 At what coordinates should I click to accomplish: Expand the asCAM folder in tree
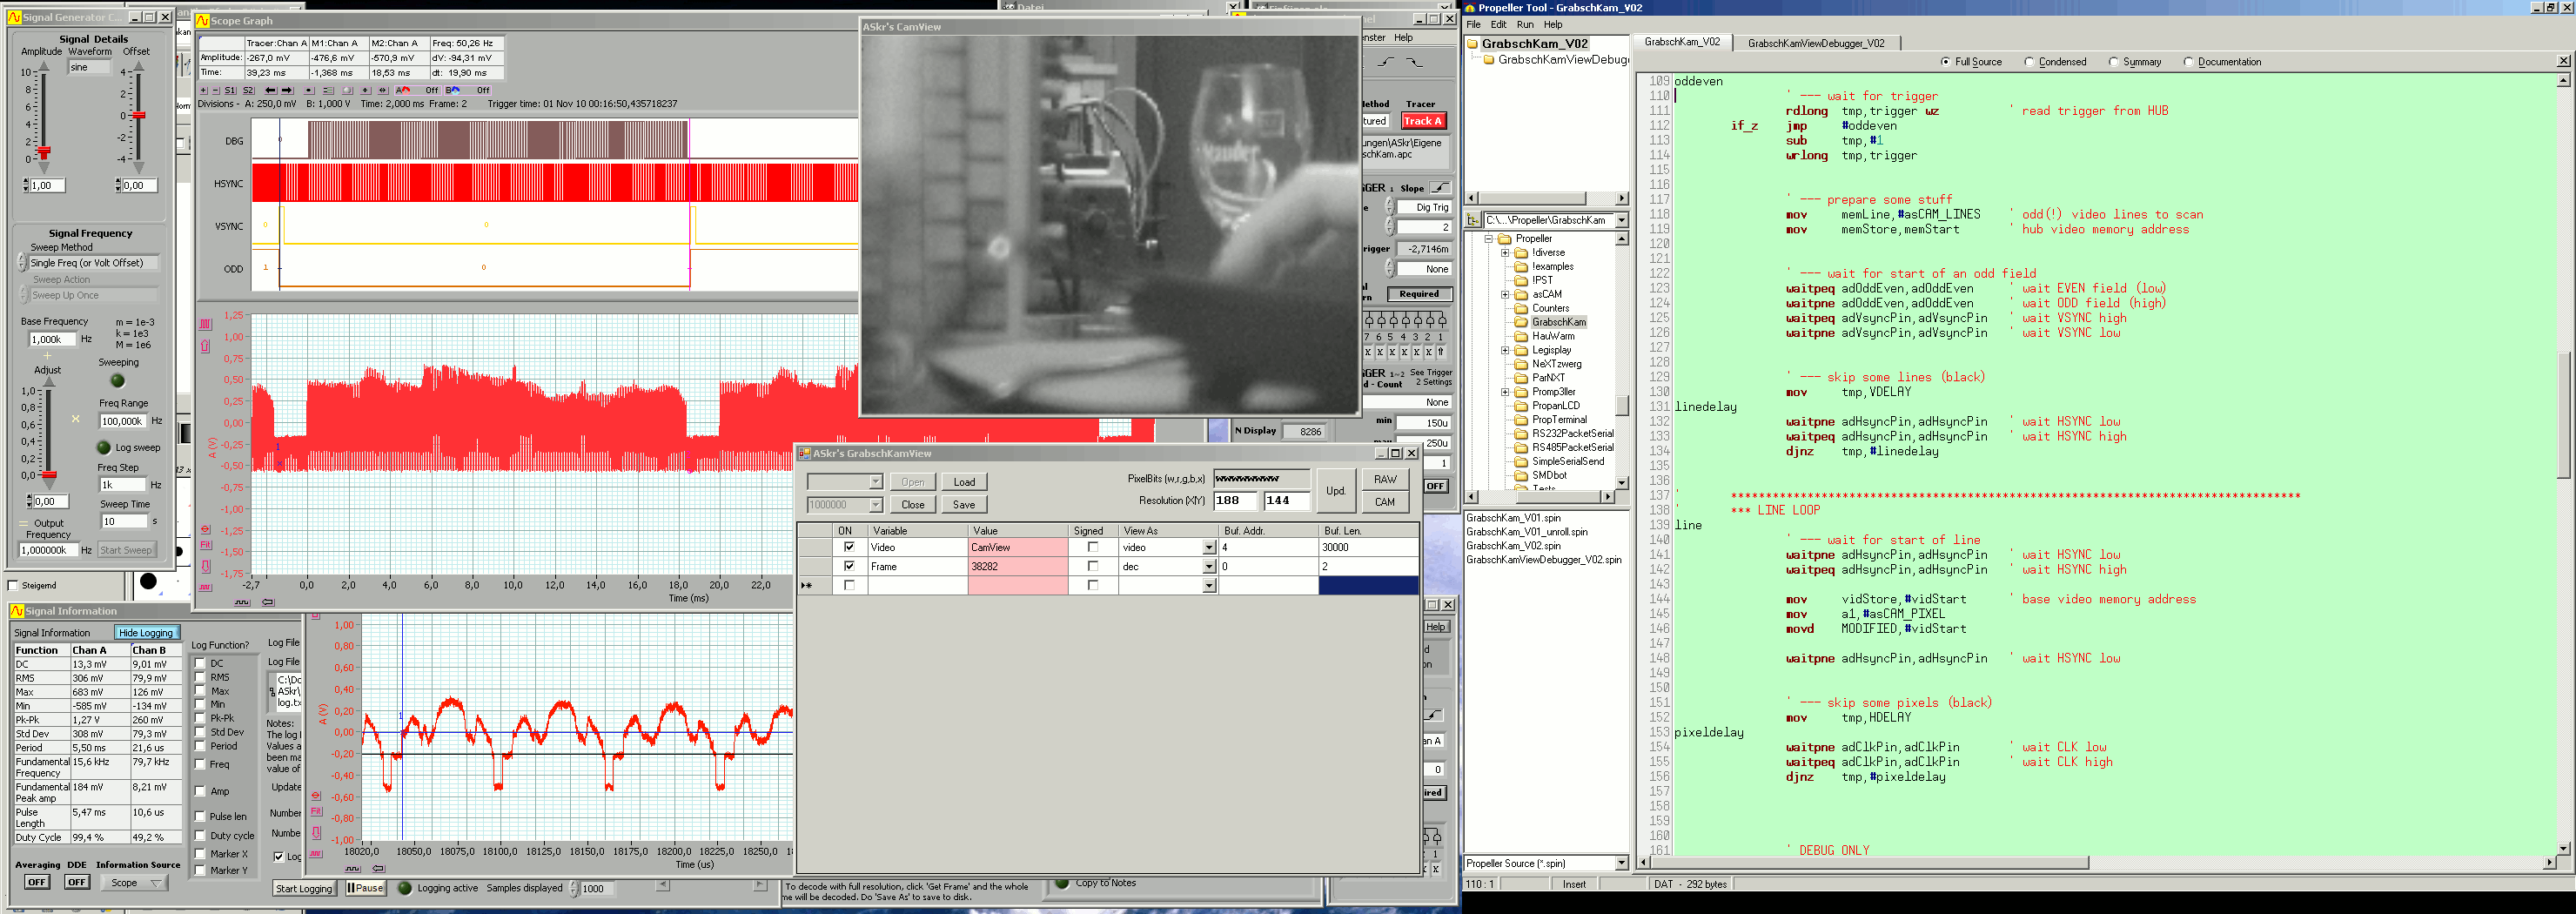click(x=1505, y=295)
